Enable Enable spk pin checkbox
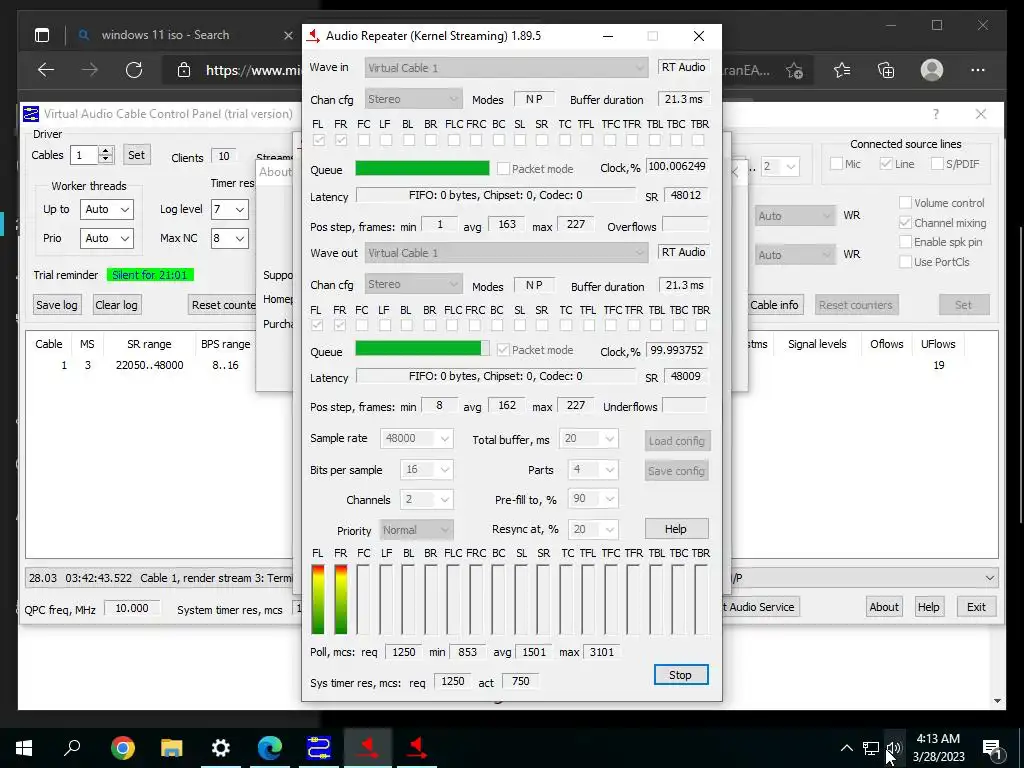This screenshot has width=1024, height=768. [905, 242]
